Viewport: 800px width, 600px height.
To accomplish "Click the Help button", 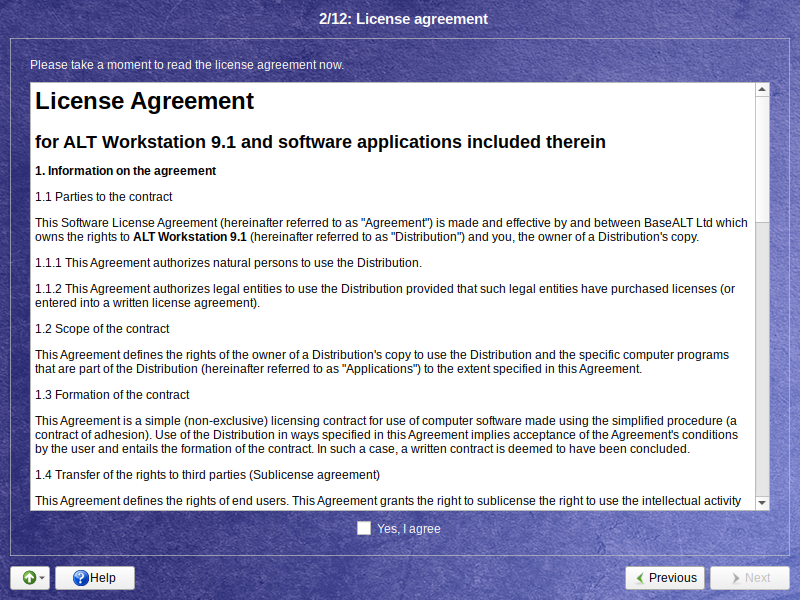I will (95, 578).
